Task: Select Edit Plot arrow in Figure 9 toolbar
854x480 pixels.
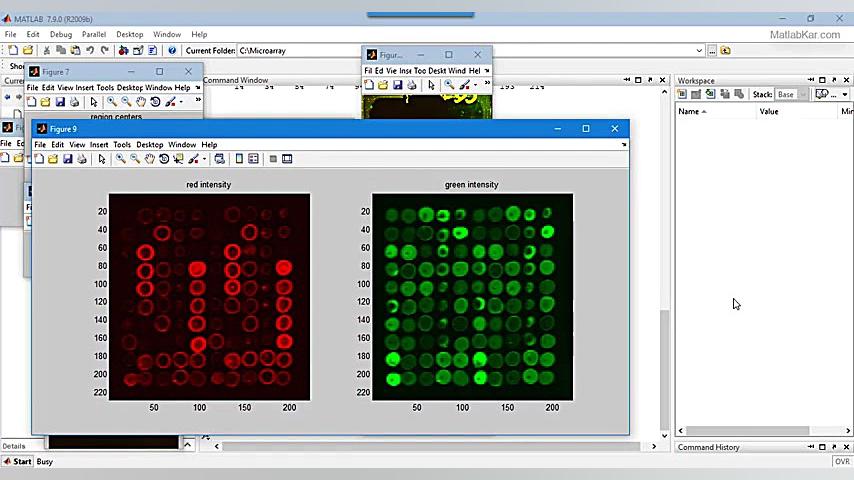Action: coord(102,159)
